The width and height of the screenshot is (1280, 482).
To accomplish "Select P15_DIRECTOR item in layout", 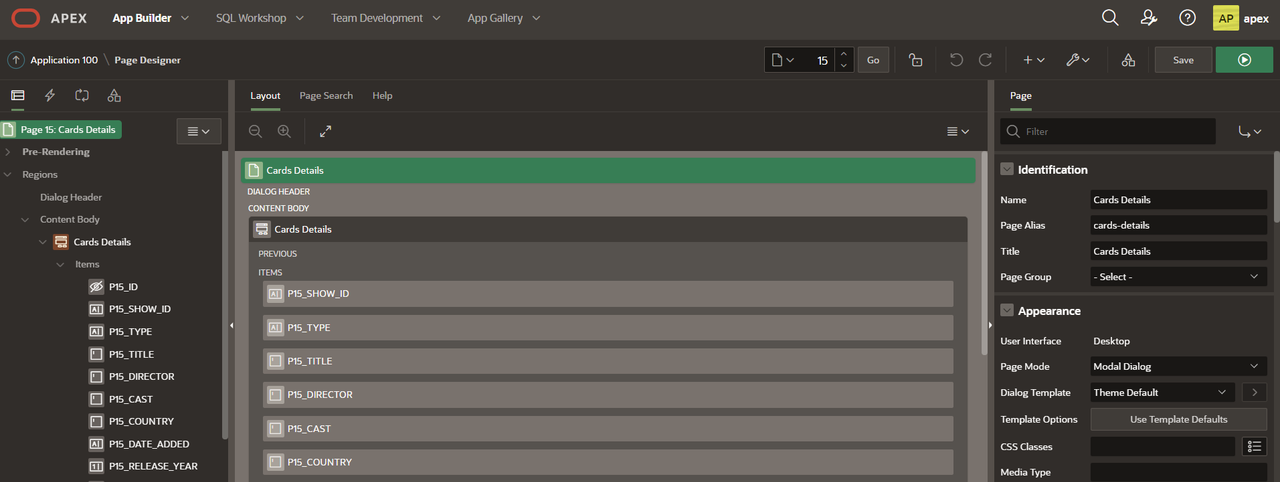I will click(x=608, y=395).
